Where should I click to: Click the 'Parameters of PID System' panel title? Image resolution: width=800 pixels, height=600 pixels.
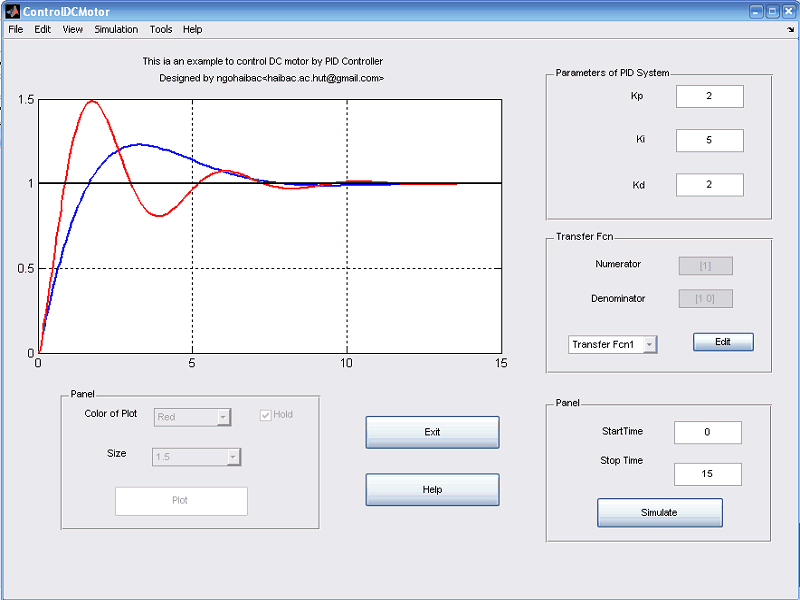click(612, 73)
